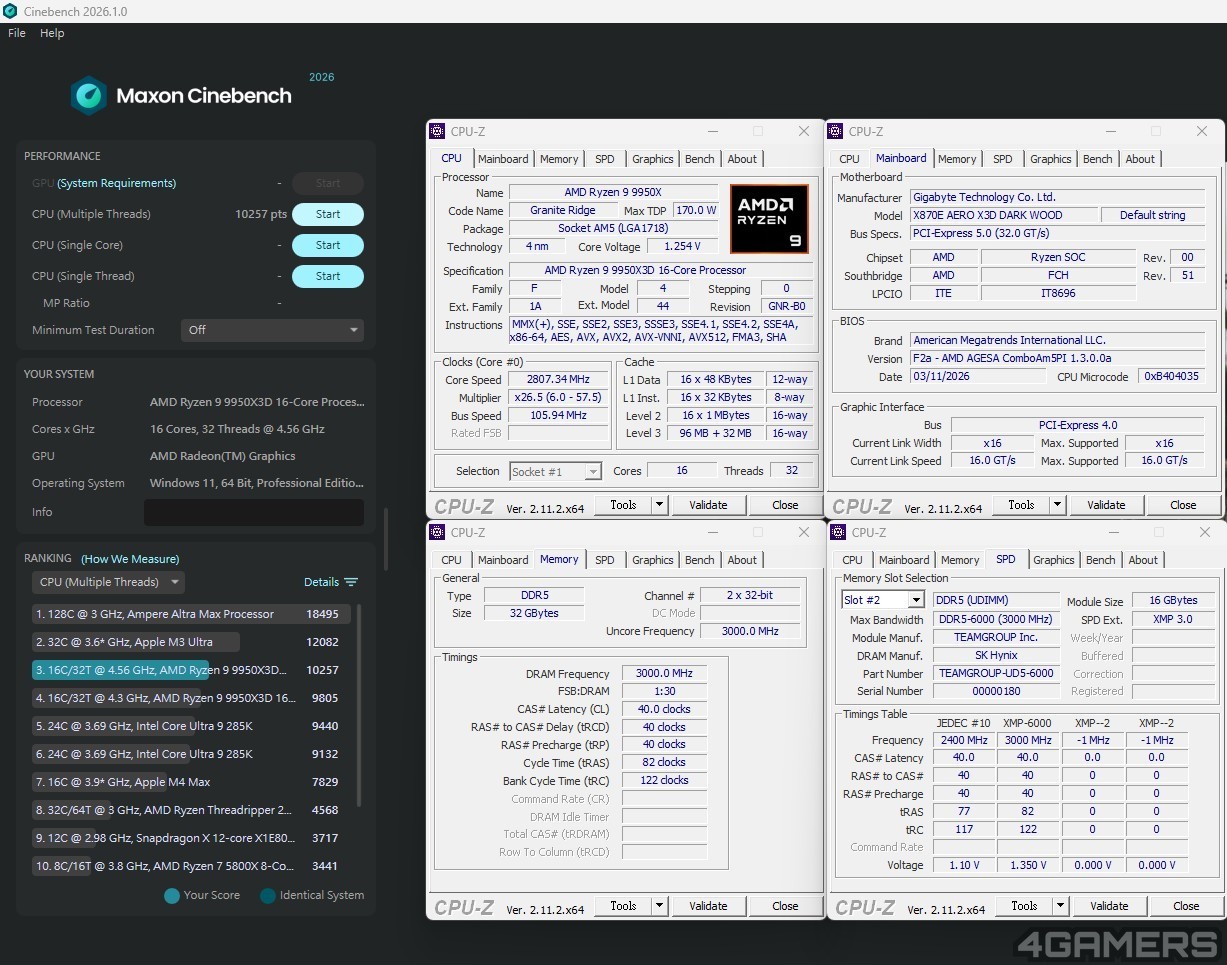
Task: Start the CPU Multiple Threads test
Action: coord(328,214)
